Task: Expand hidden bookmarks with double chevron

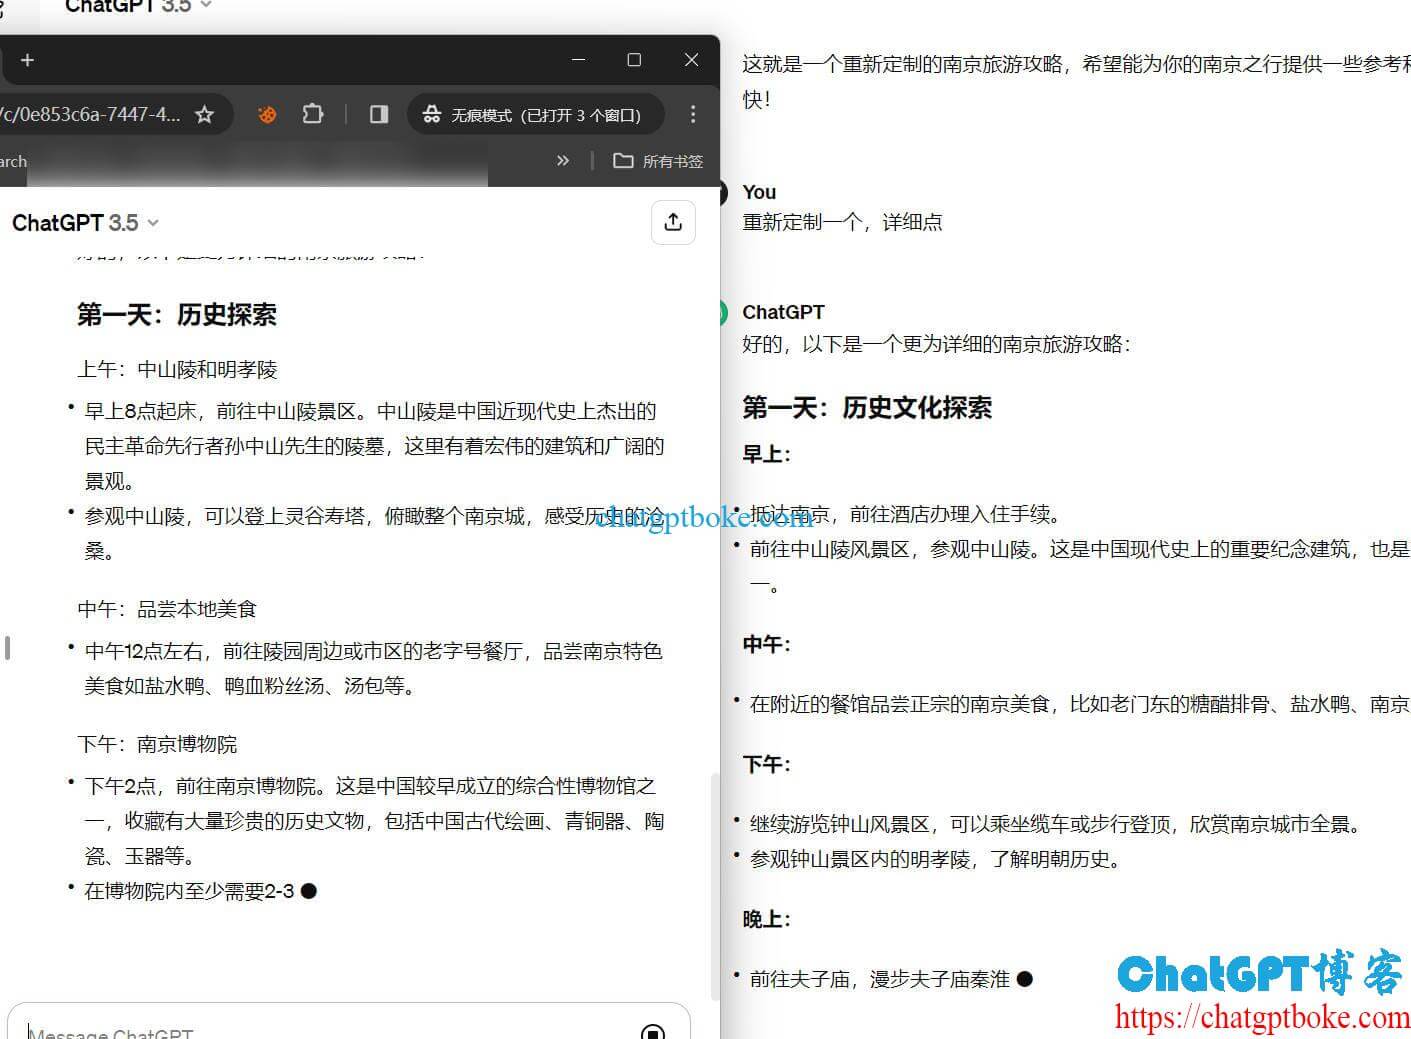Action: click(x=563, y=160)
